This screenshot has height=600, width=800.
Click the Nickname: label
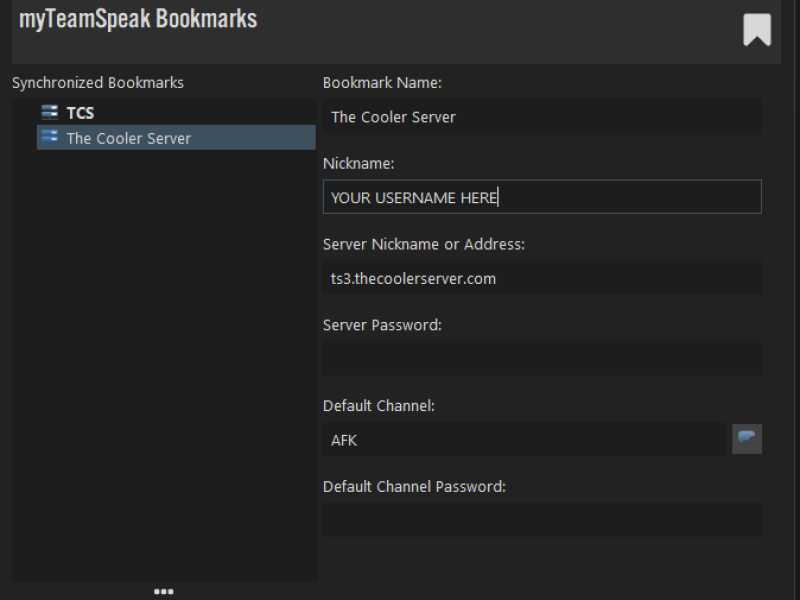coord(359,163)
